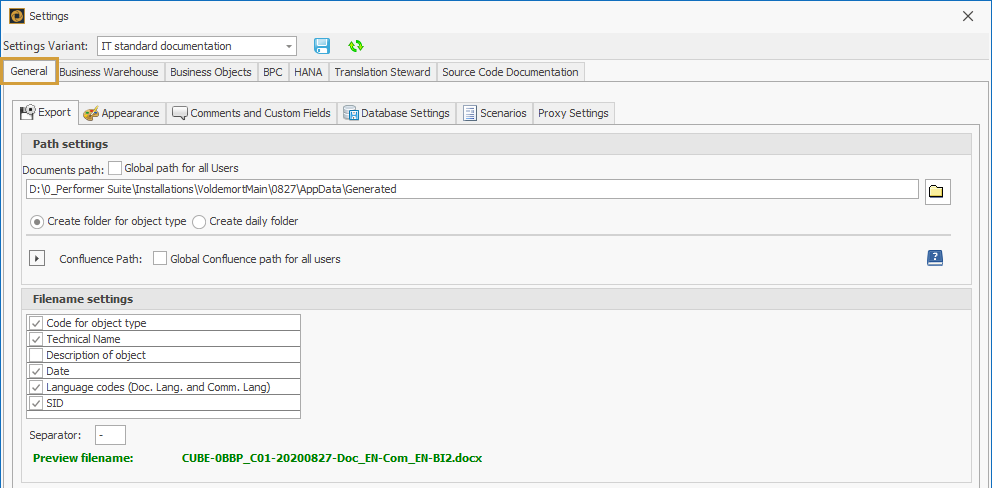
Task: Click the Separator input field
Action: (x=110, y=435)
